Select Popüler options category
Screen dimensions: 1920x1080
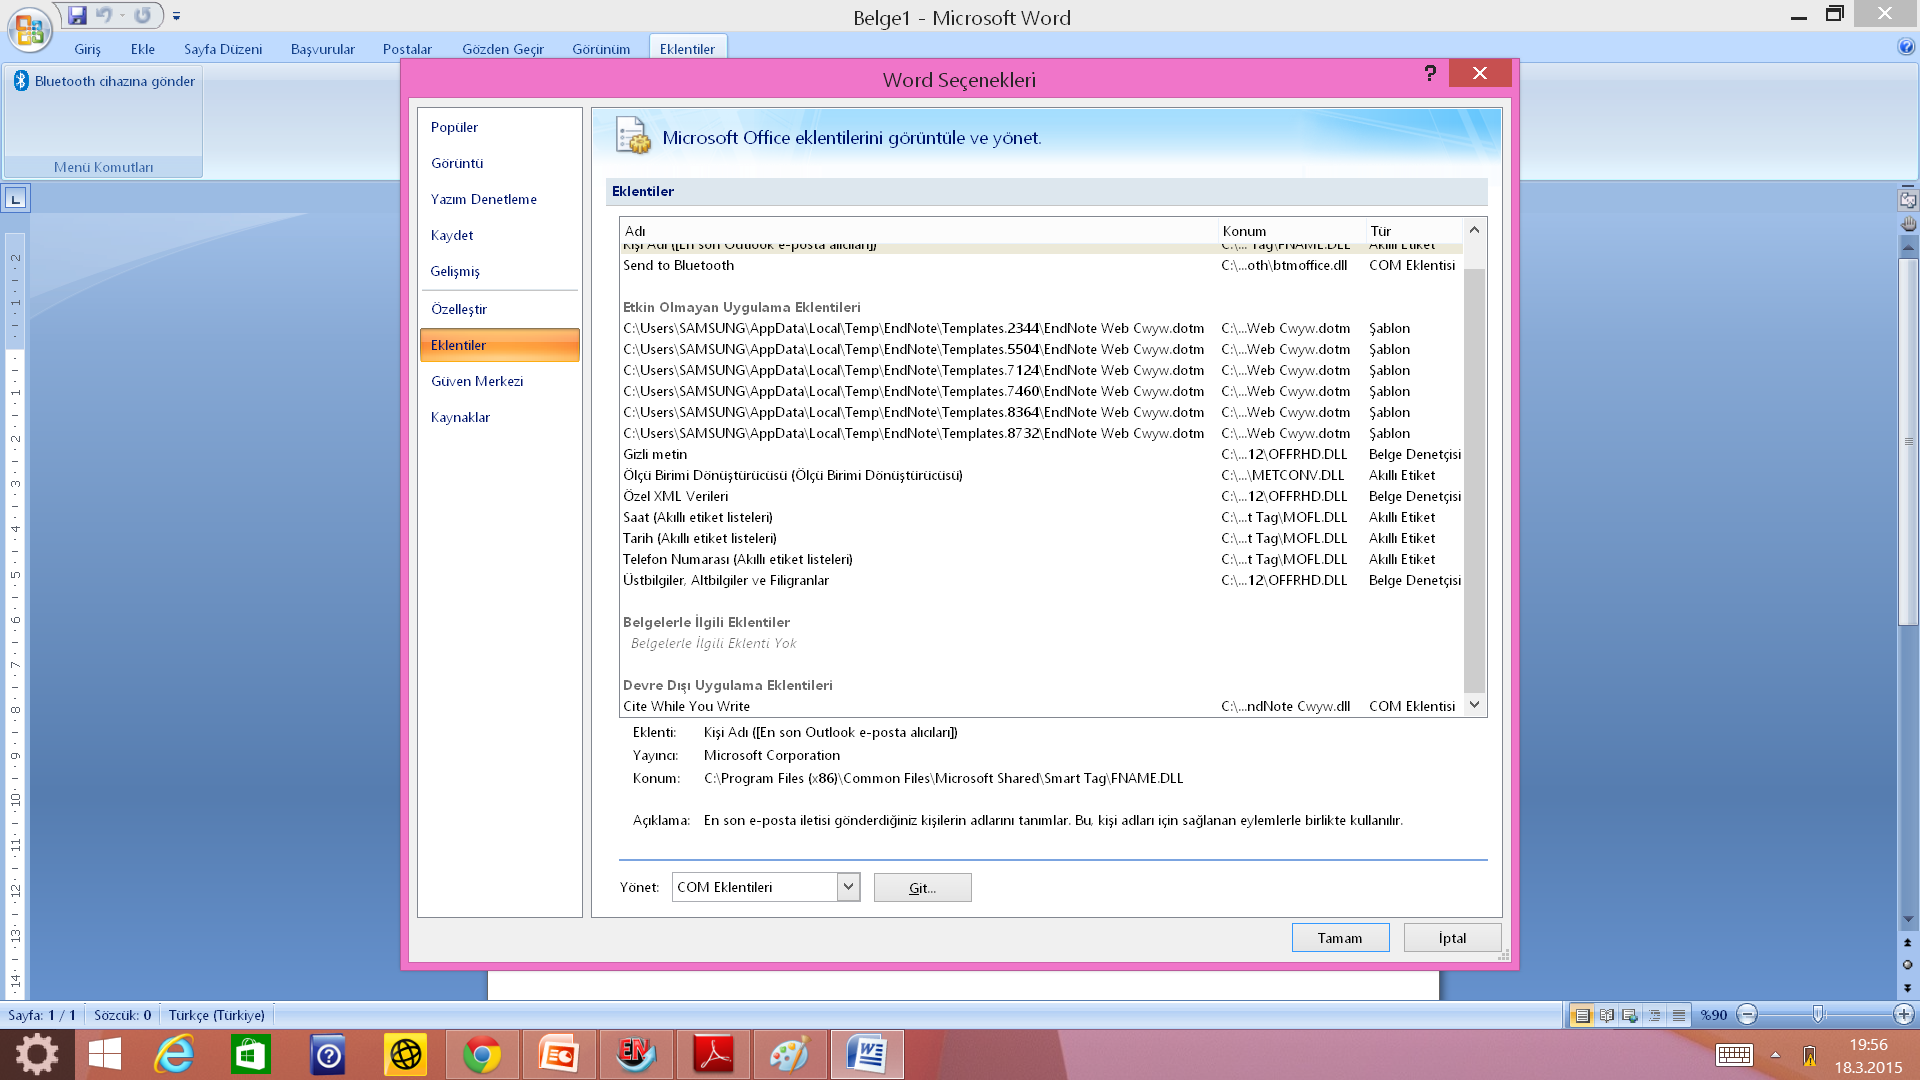[499, 127]
